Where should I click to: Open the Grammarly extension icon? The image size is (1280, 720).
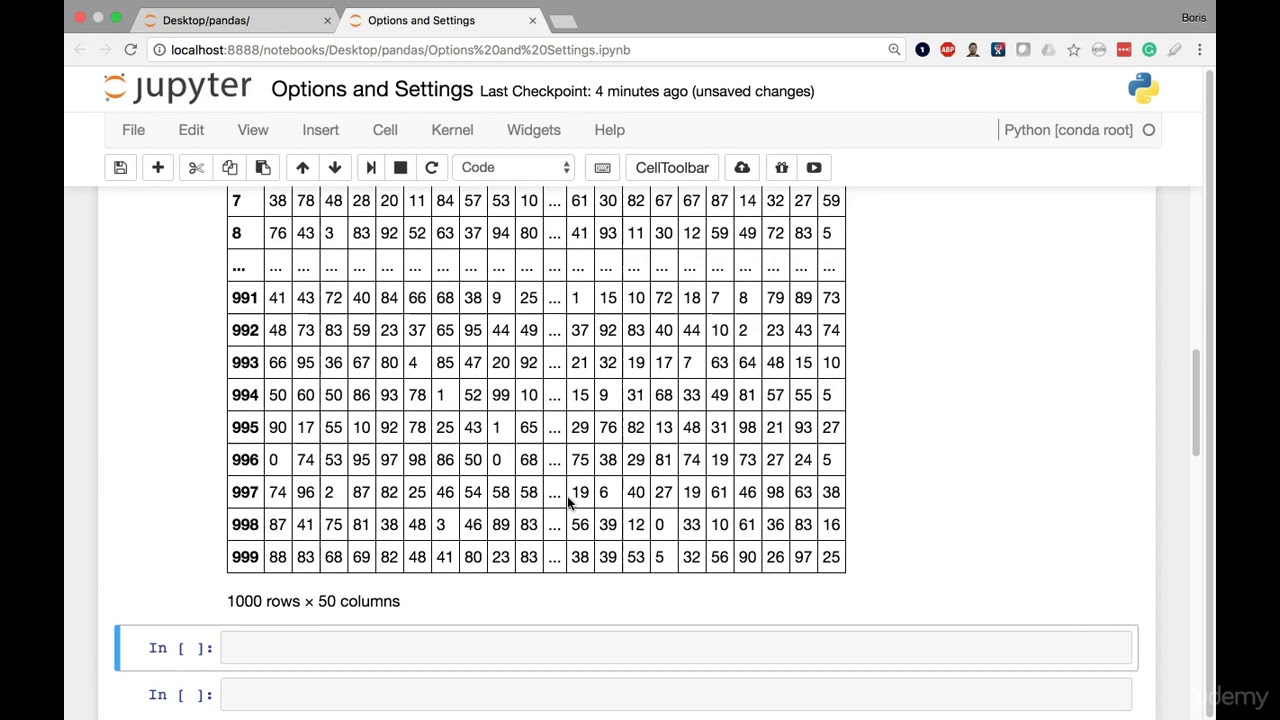1149,50
